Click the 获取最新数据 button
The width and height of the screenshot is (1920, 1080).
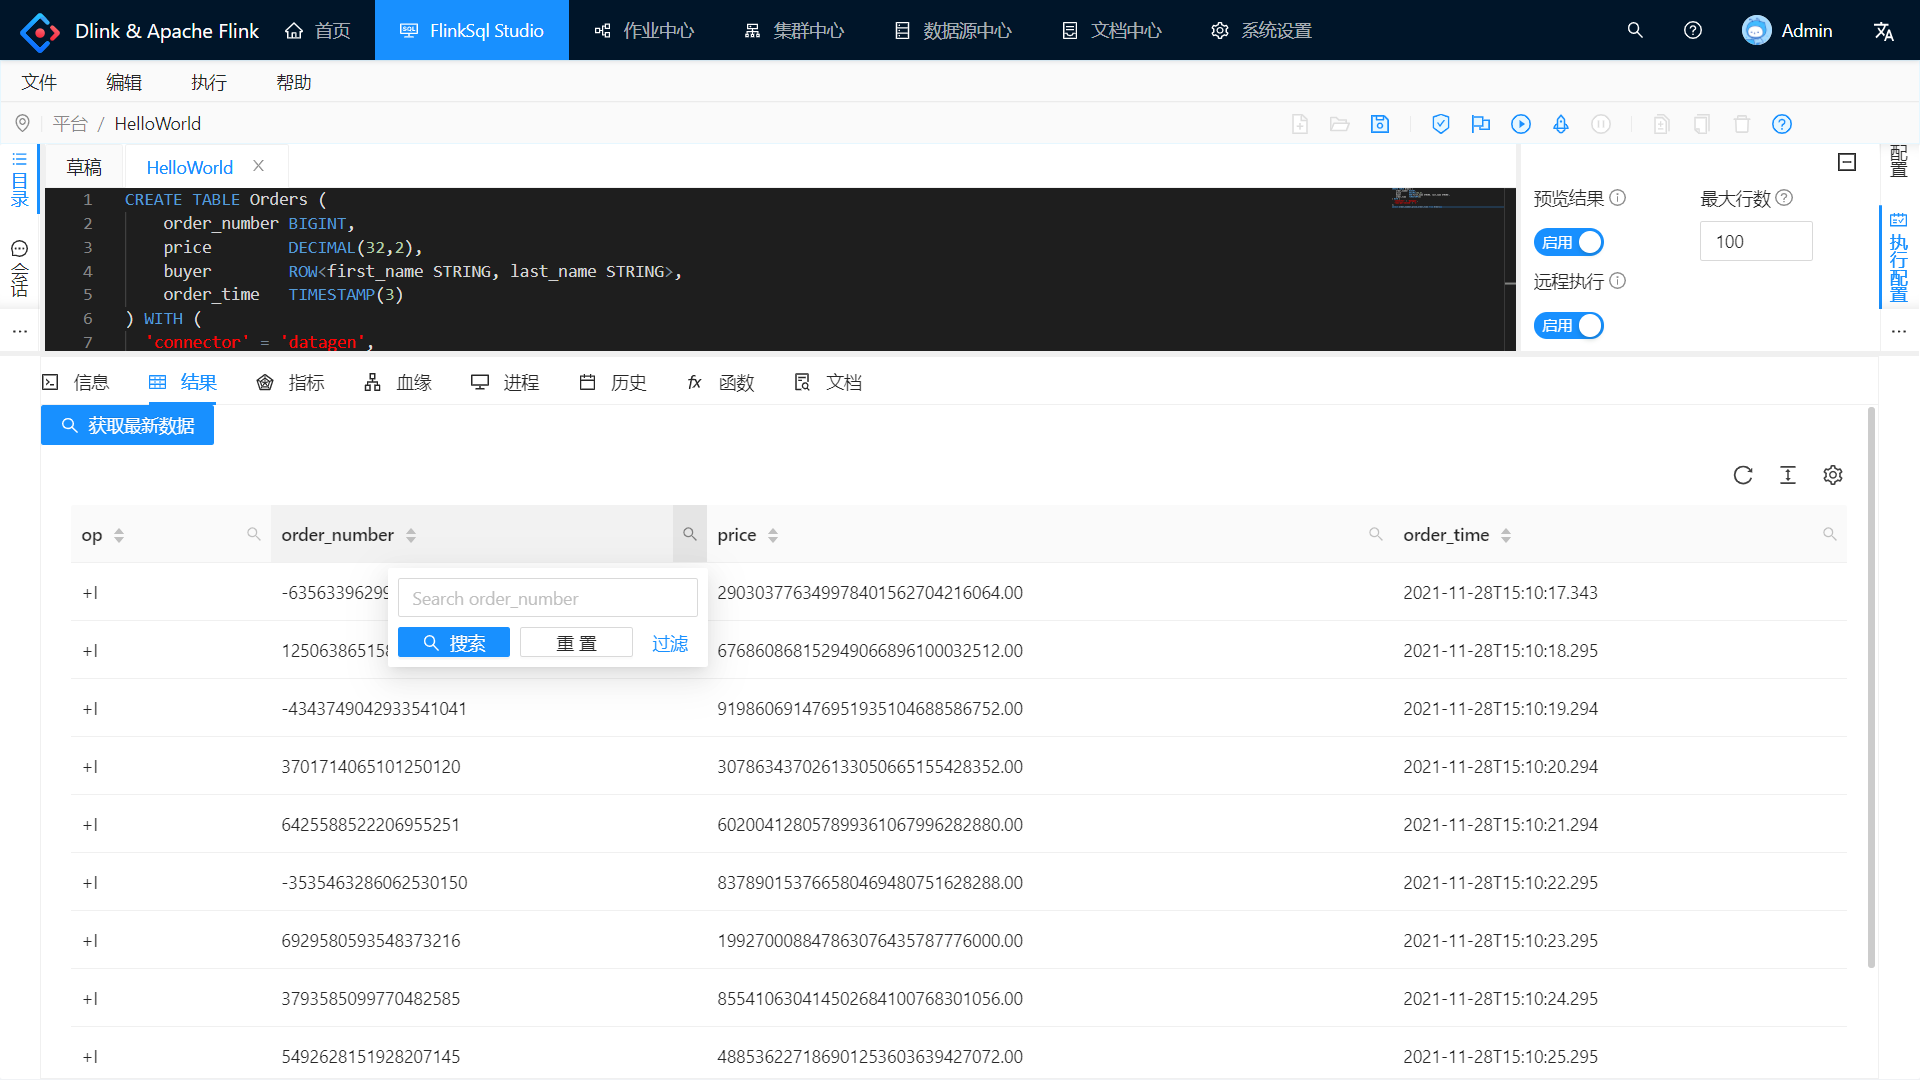[x=127, y=426]
